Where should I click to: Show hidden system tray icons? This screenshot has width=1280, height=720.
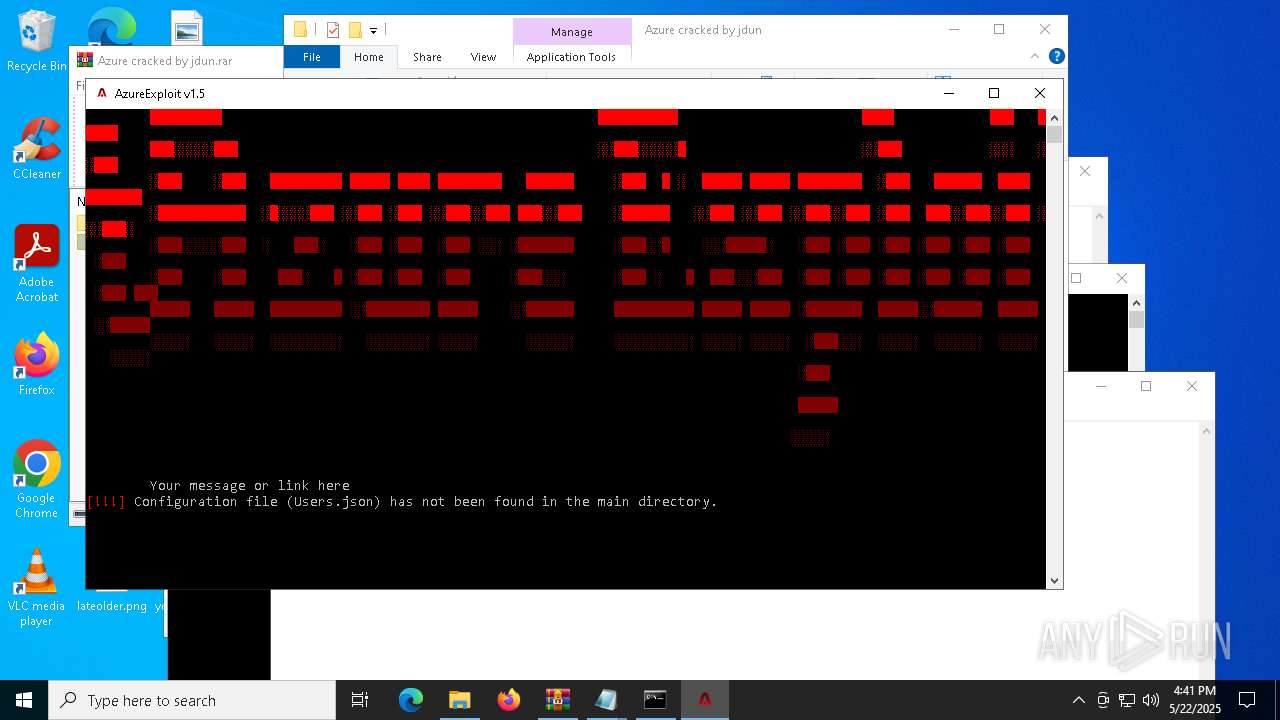[x=1078, y=700]
